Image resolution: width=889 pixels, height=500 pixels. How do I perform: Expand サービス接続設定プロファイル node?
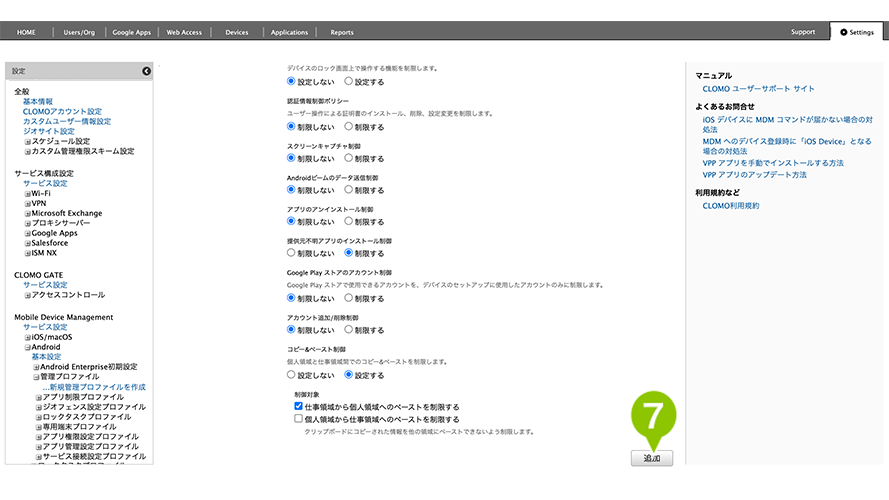(x=39, y=457)
